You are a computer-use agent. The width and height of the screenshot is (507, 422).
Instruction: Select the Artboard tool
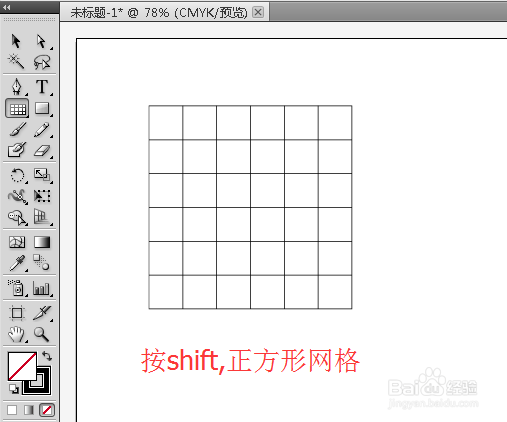click(17, 313)
